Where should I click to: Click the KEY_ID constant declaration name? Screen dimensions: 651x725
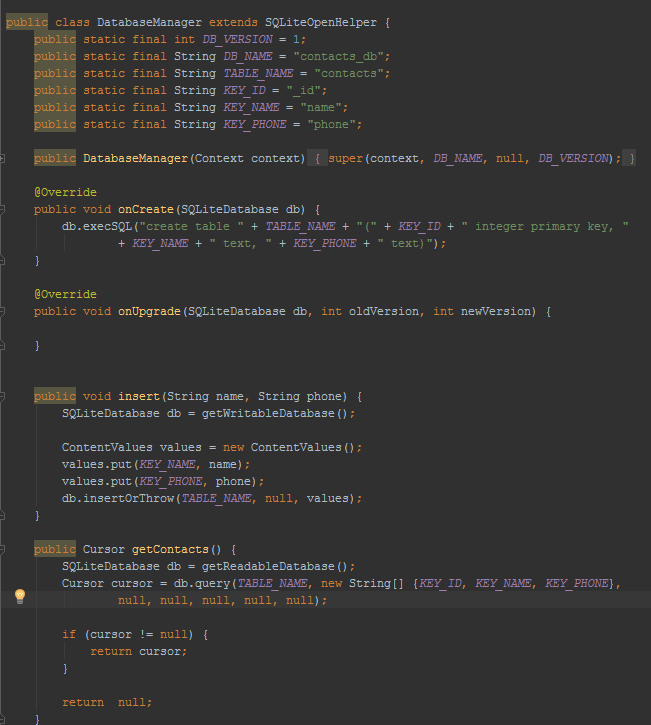[x=245, y=91]
